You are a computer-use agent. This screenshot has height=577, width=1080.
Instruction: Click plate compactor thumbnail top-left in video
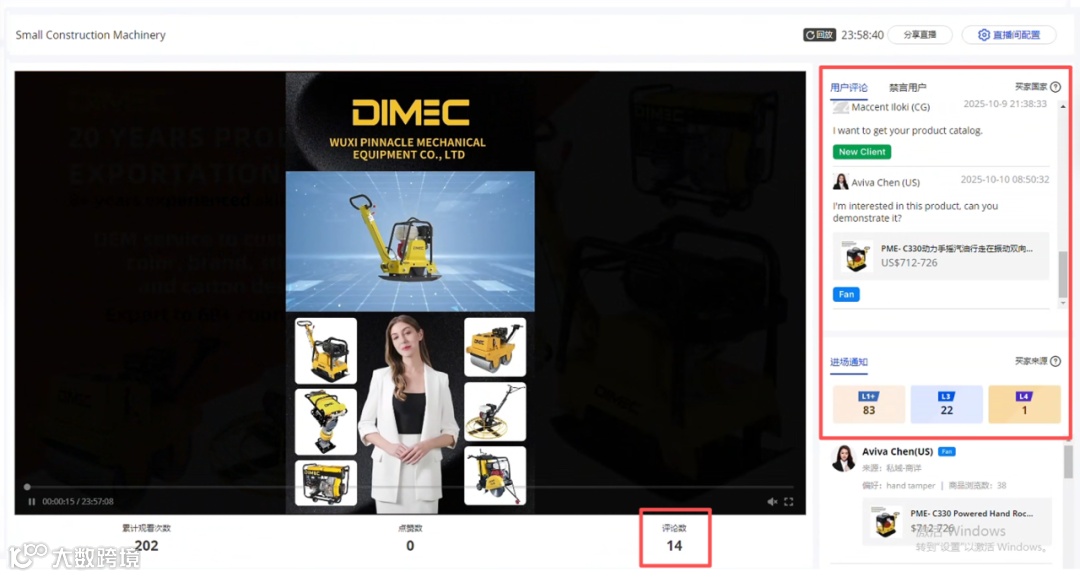point(326,350)
